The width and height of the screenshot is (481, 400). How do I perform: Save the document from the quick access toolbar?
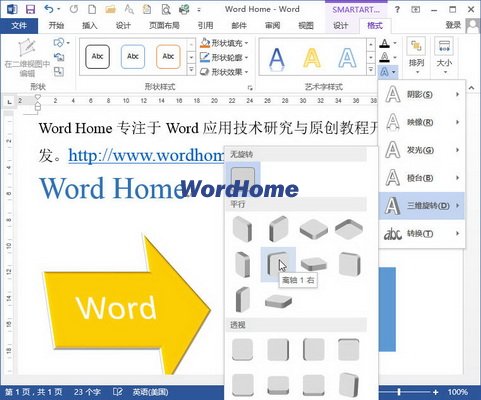pyautogui.click(x=30, y=9)
